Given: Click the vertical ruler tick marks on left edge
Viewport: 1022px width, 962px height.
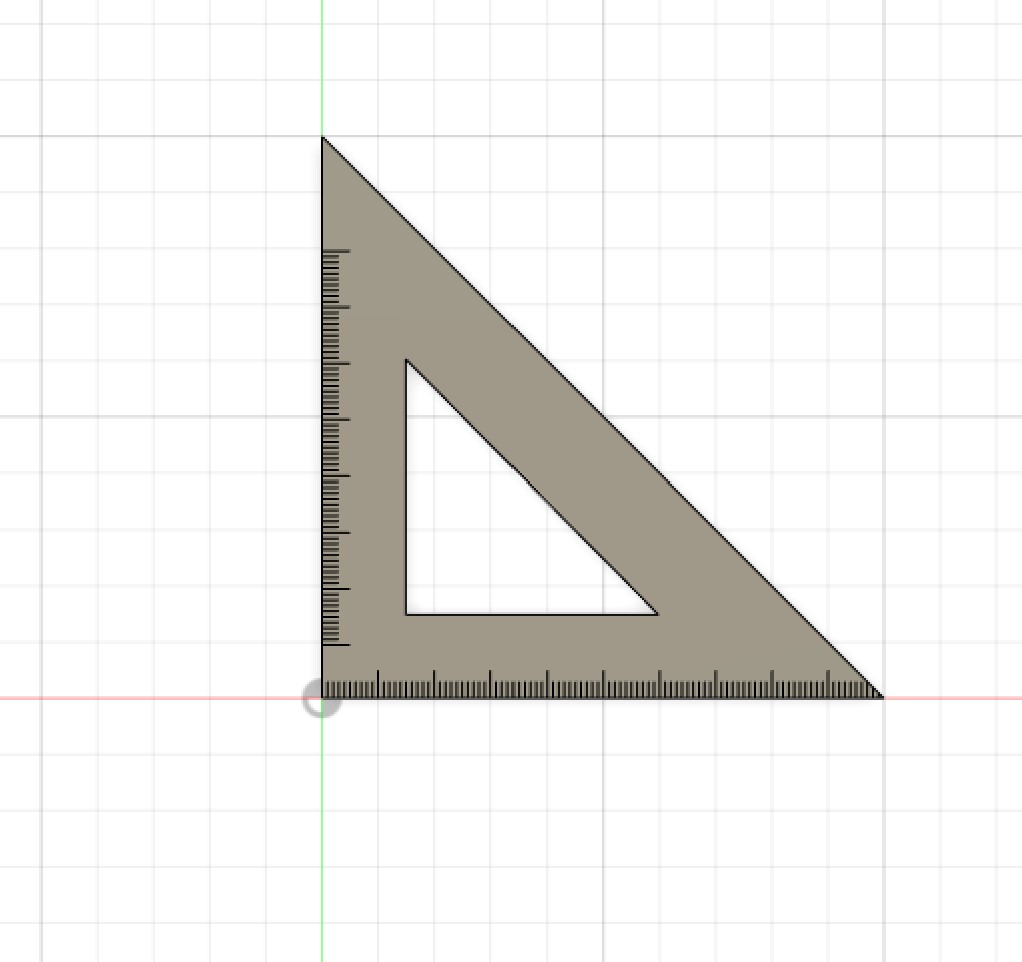Looking at the screenshot, I should click(336, 448).
